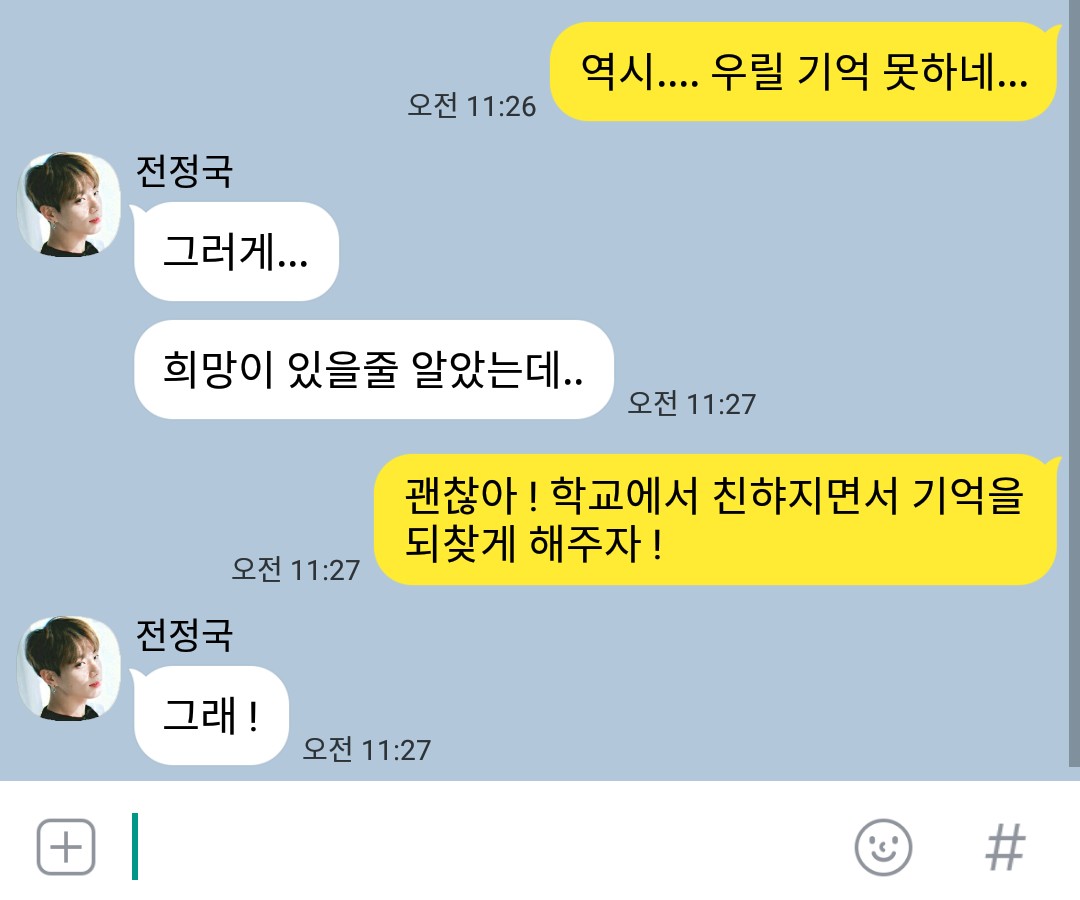Image resolution: width=1080 pixels, height=900 pixels.
Task: Select the bubble '희망이 있을줄 알았는데..'
Action: [x=373, y=370]
